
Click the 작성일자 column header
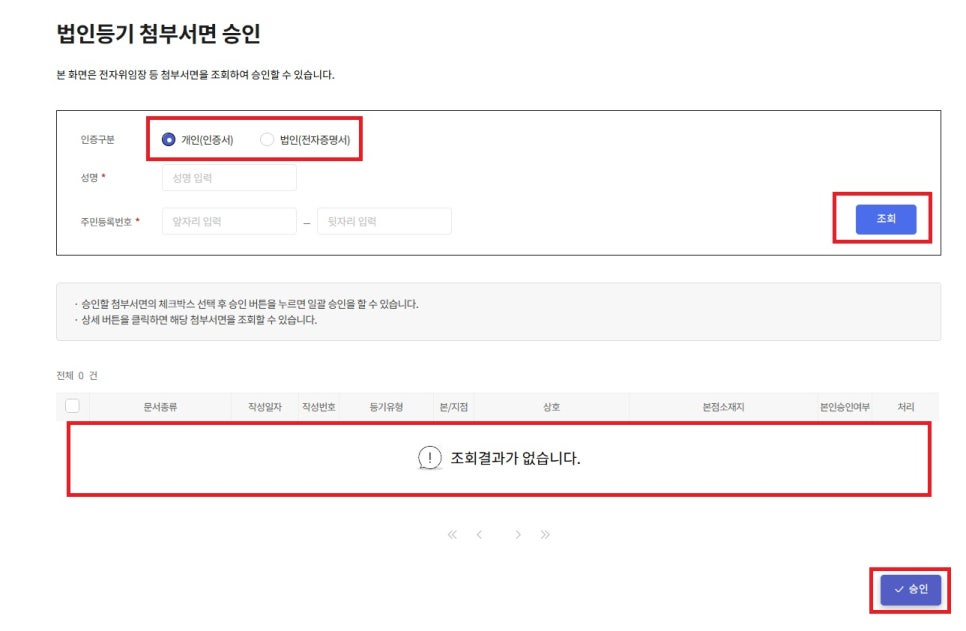[265, 407]
